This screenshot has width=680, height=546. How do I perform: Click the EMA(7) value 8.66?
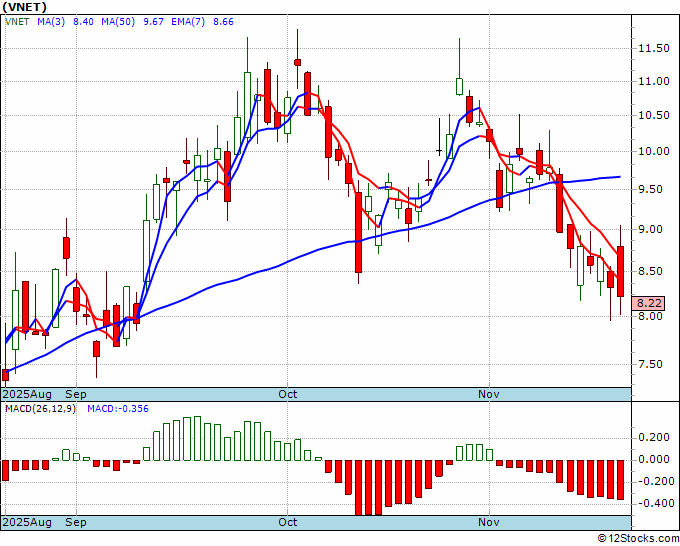tap(223, 22)
